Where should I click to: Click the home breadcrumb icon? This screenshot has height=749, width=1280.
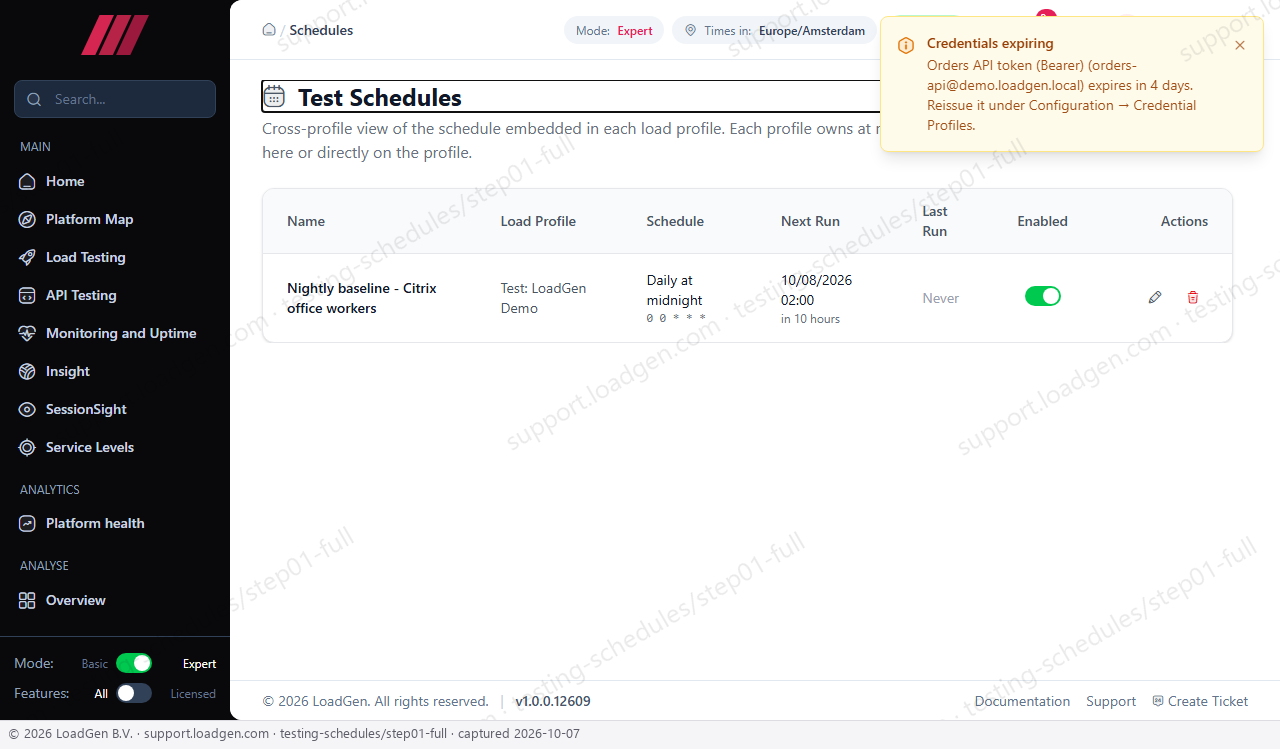pyautogui.click(x=269, y=30)
